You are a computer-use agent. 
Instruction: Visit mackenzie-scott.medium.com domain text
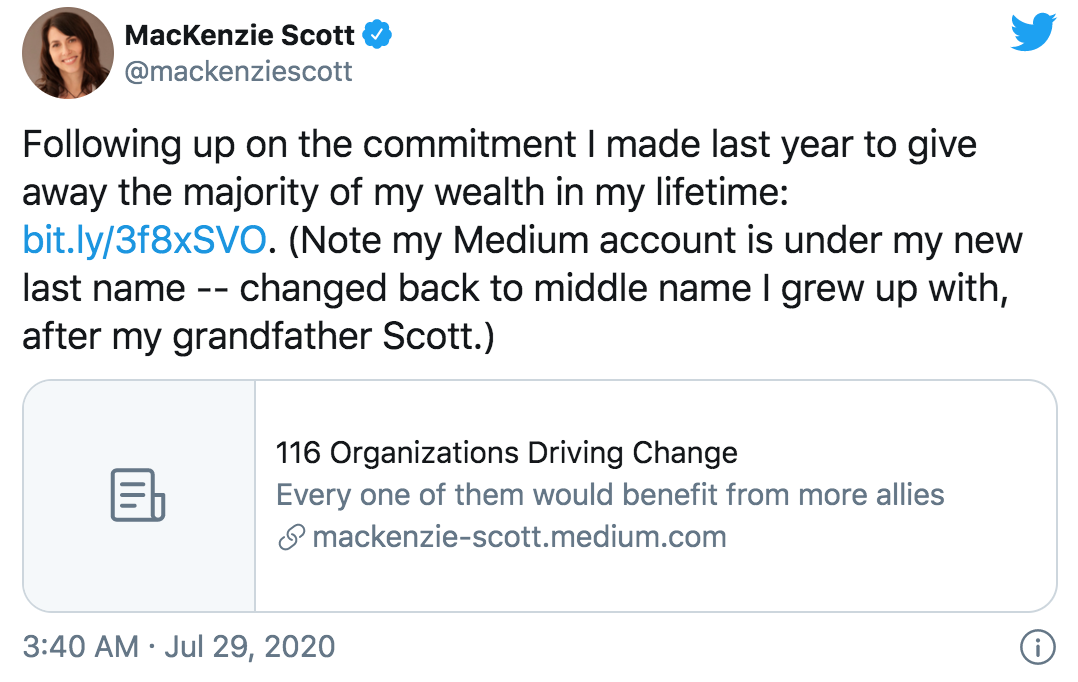[x=519, y=537]
